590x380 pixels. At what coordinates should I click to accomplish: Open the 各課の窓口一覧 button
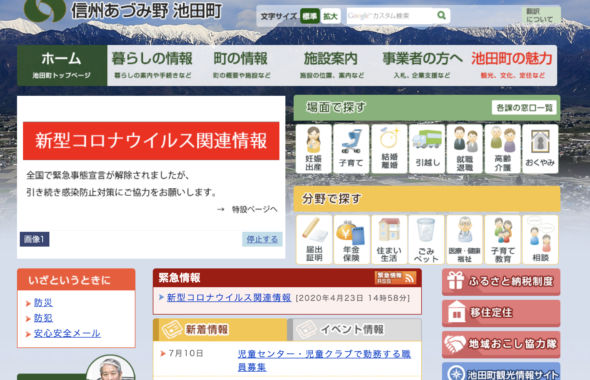pyautogui.click(x=524, y=108)
